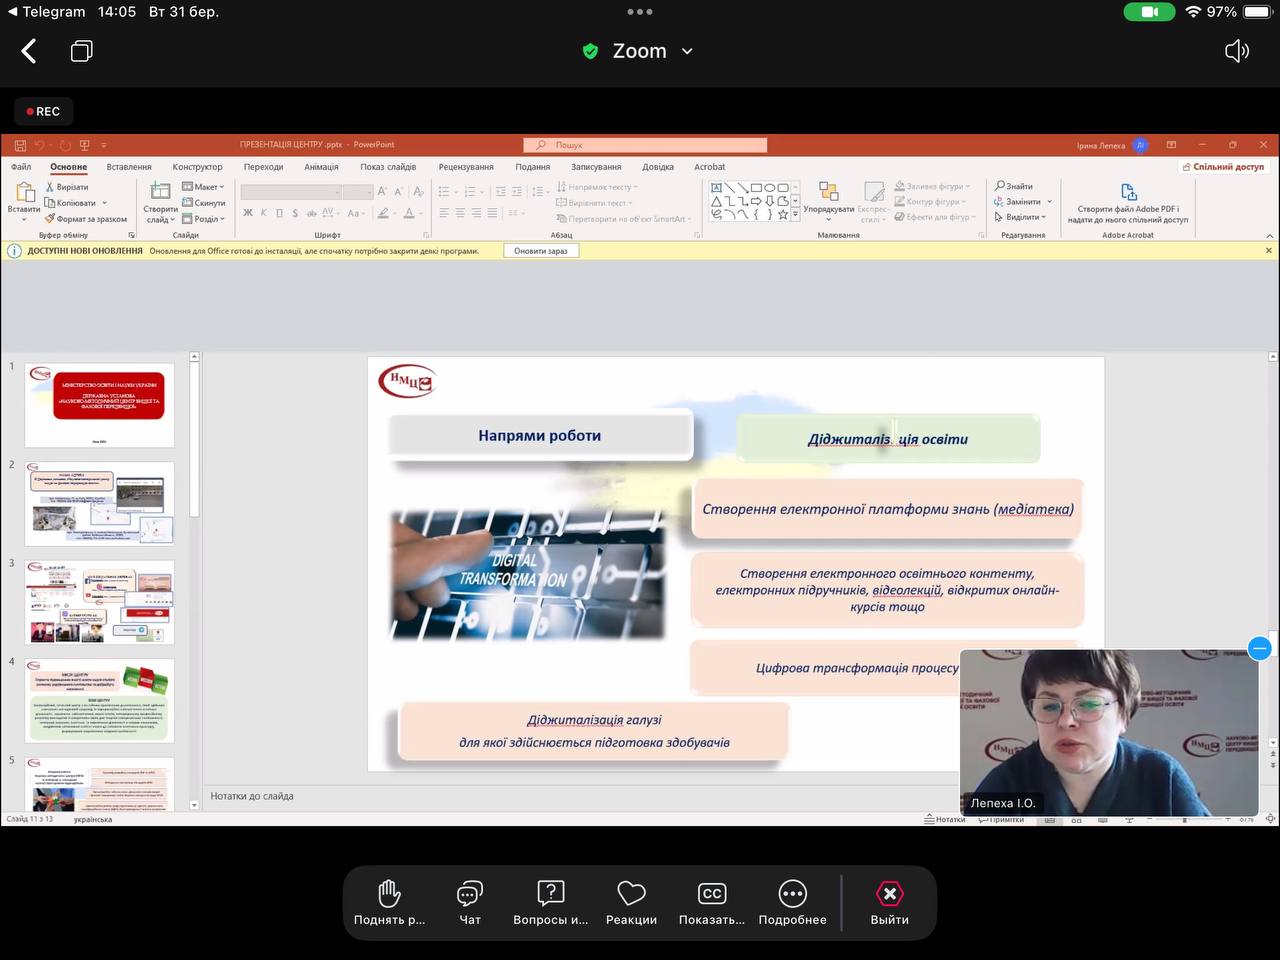Open the Reactions heart icon
This screenshot has width=1280, height=960.
pyautogui.click(x=631, y=894)
